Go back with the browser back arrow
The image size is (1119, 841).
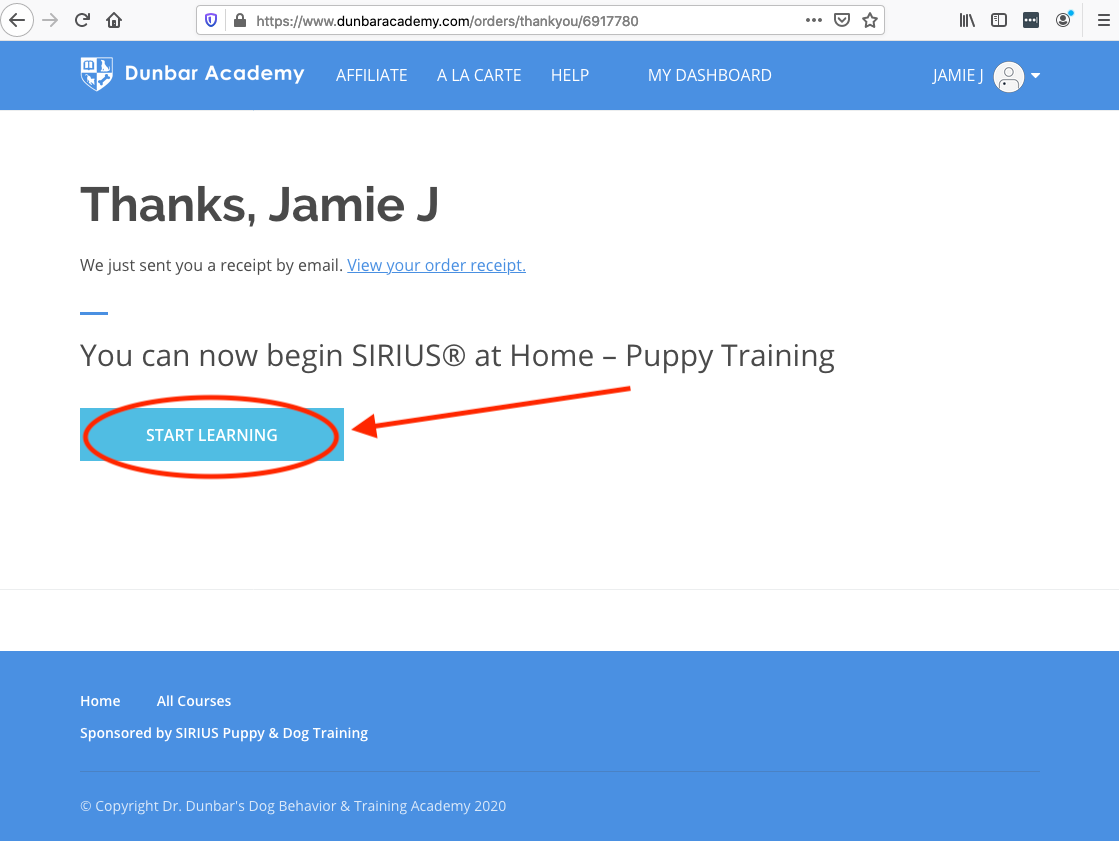click(17, 20)
